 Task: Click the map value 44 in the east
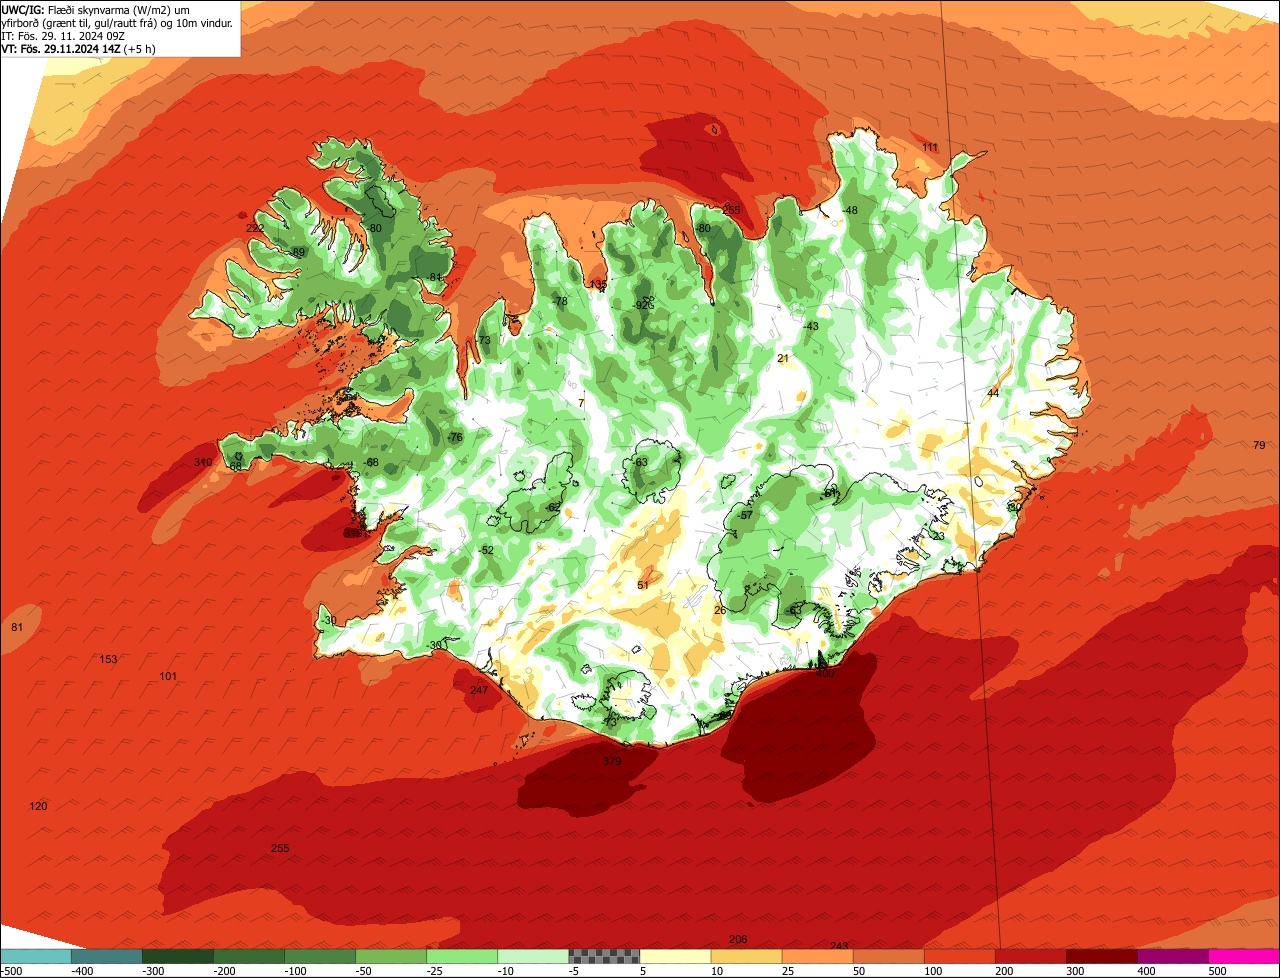[x=993, y=393]
